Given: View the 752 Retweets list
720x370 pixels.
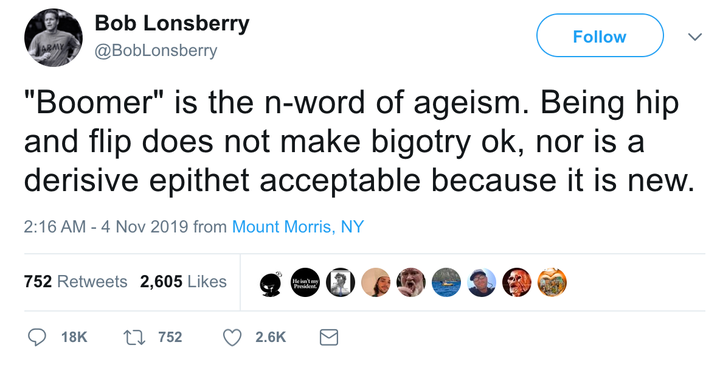Looking at the screenshot, I should 76,281.
